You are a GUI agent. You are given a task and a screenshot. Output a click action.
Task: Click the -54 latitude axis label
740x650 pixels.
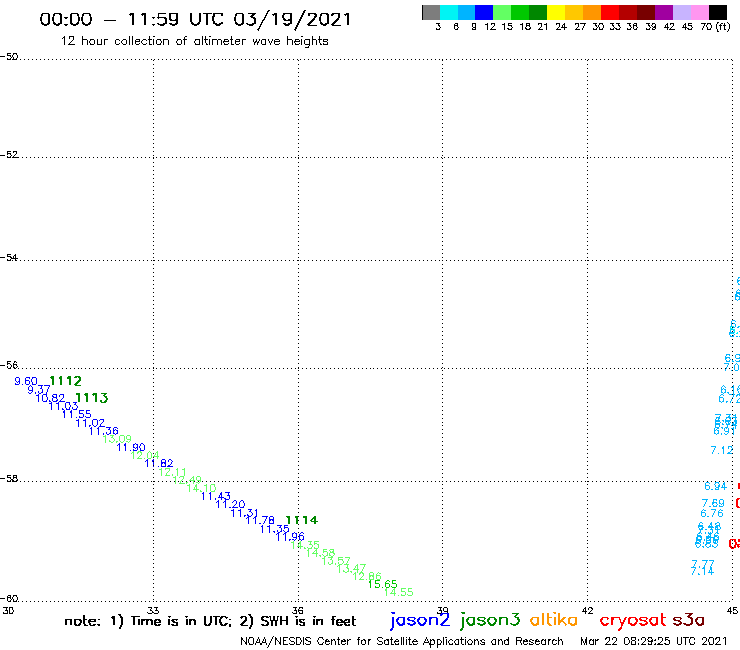point(9,258)
